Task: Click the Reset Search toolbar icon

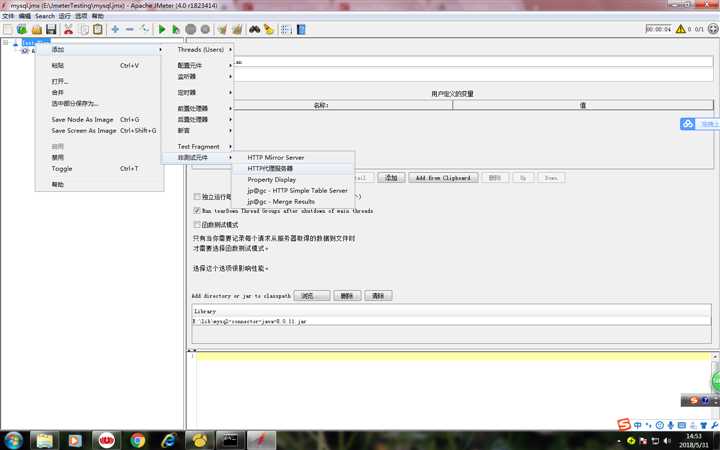Action: tap(269, 29)
